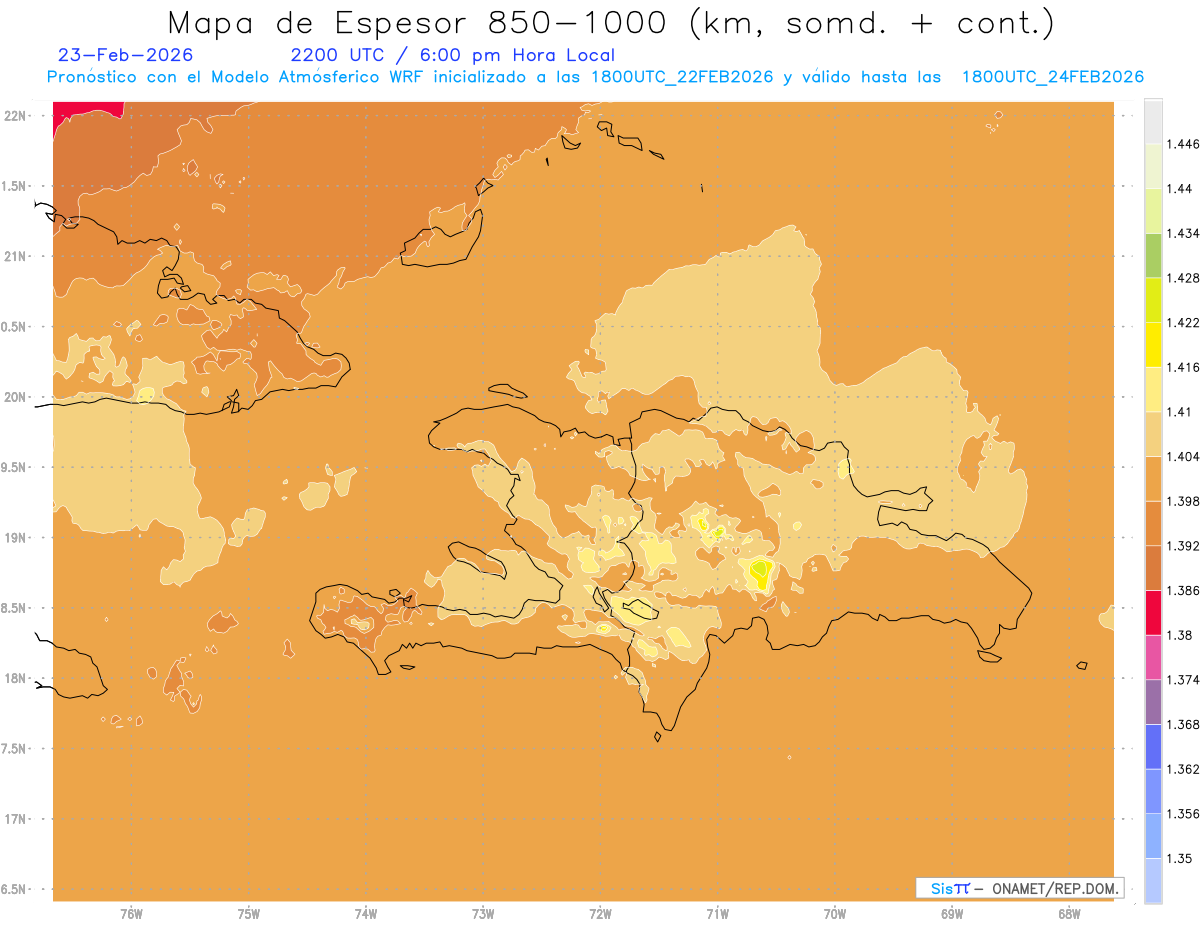
Task: Click the 75W longitude axis label
Action: (248, 914)
